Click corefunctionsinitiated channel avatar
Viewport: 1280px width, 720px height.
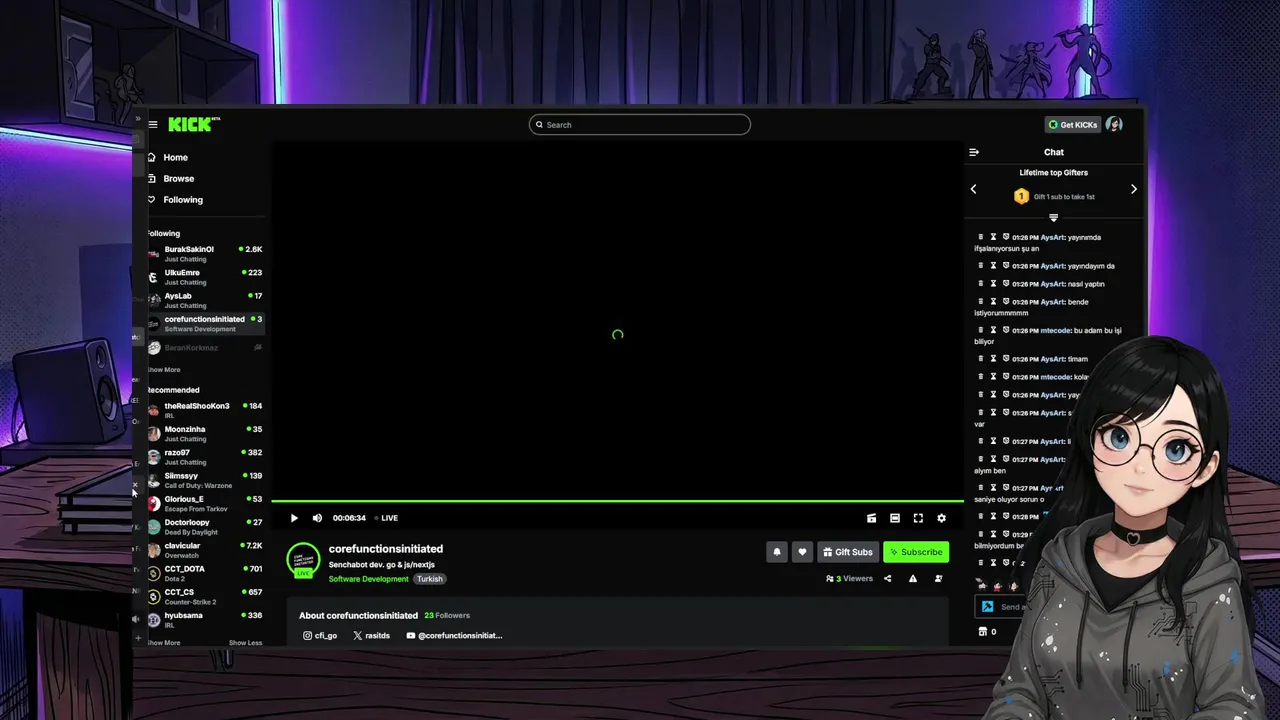pyautogui.click(x=303, y=561)
